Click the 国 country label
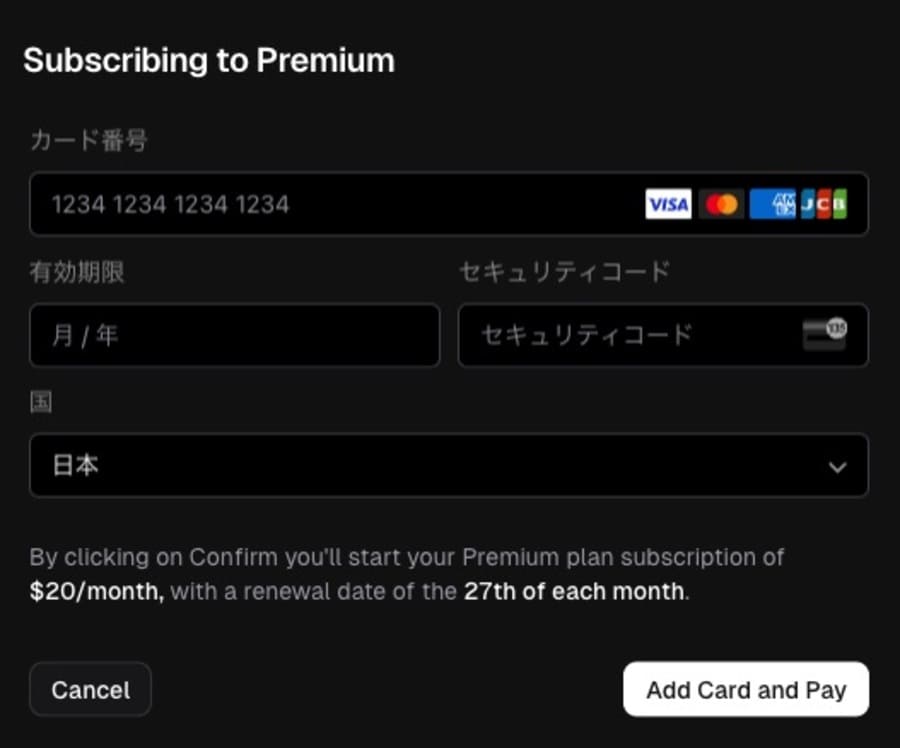900x748 pixels. (x=41, y=402)
